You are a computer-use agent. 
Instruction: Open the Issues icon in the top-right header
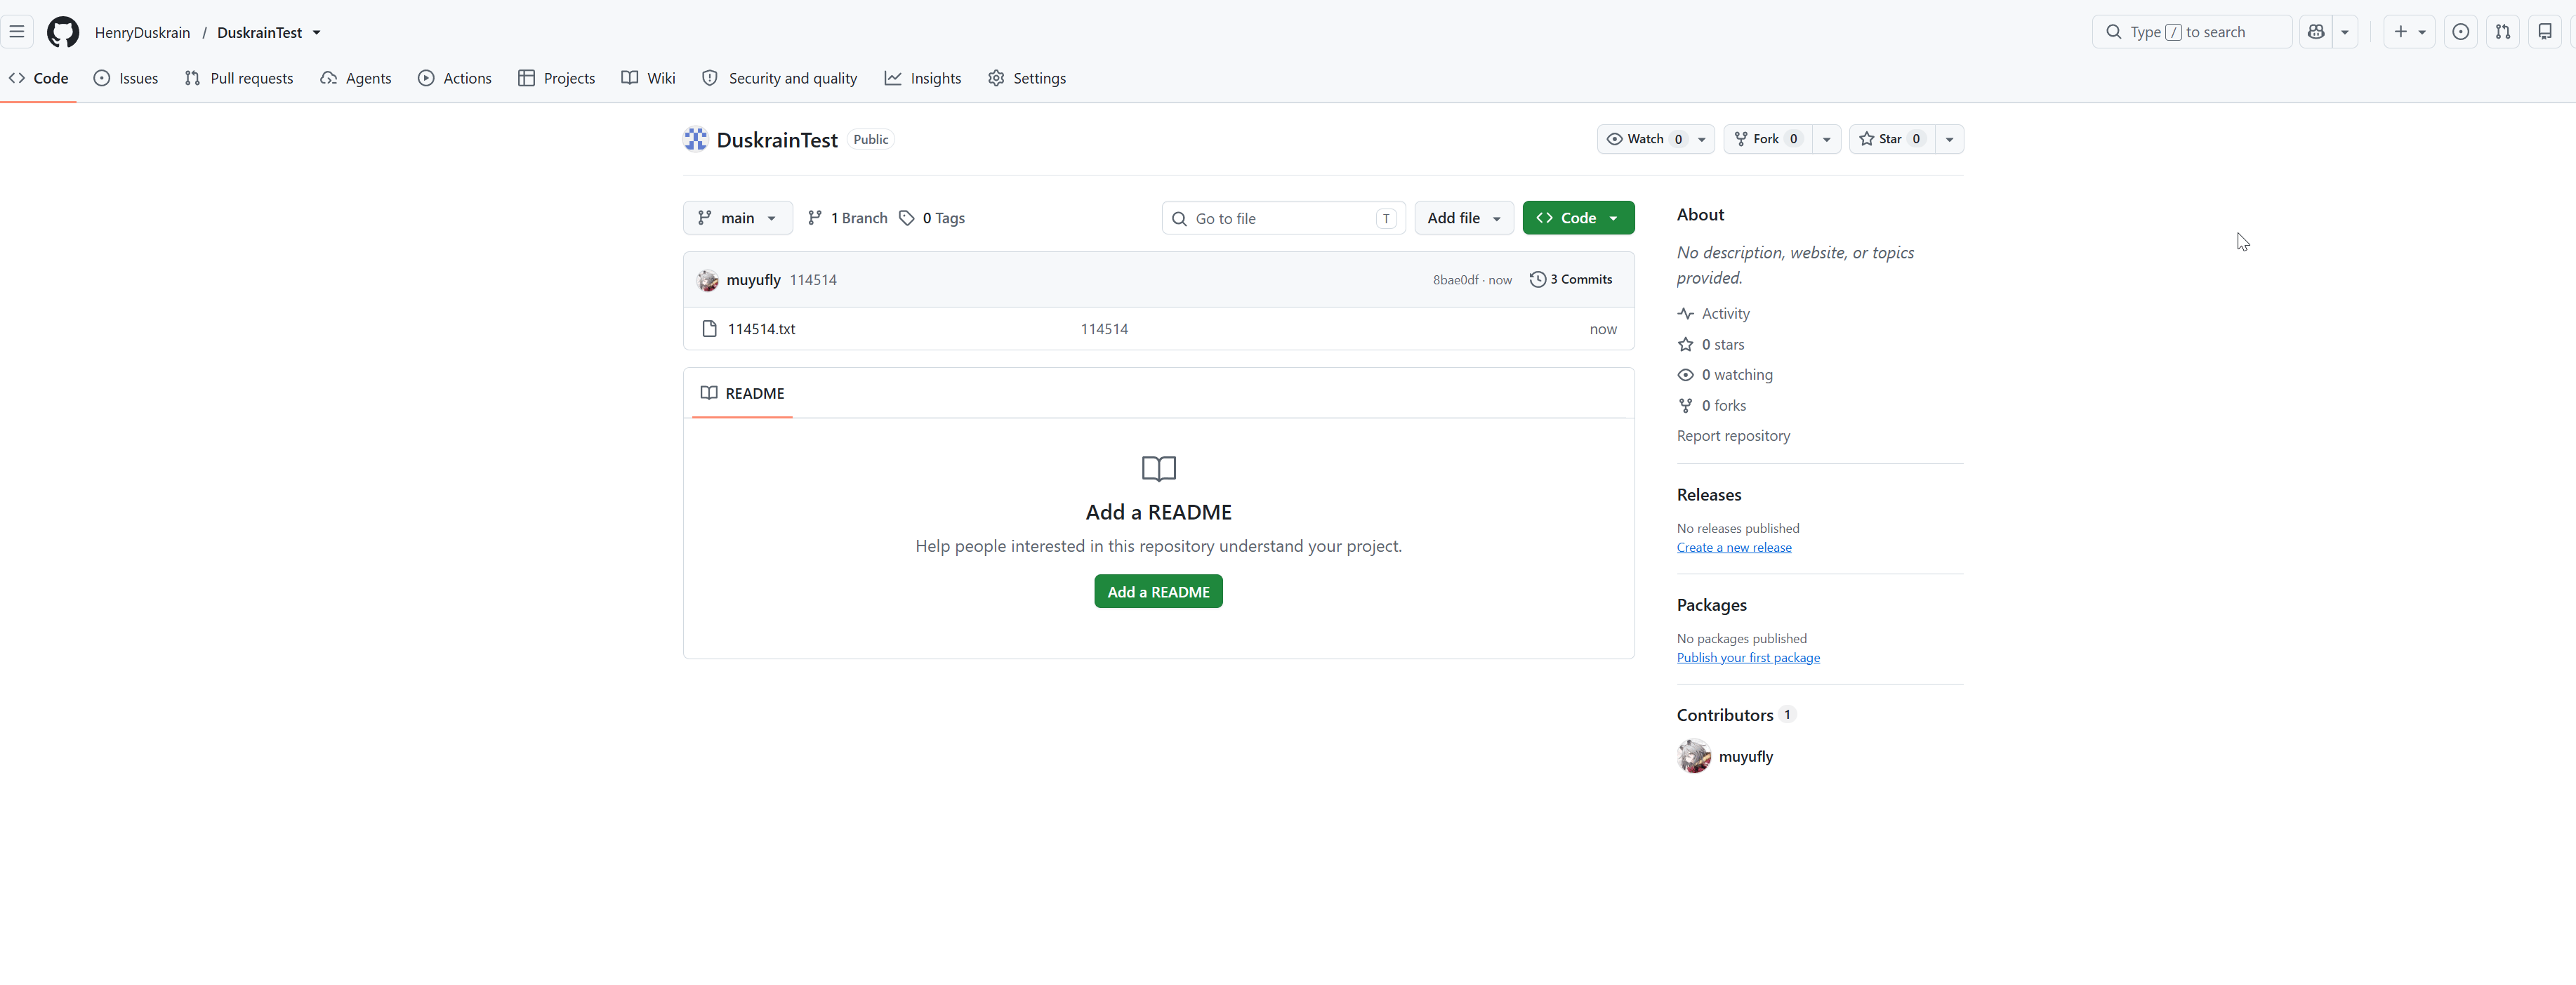click(x=2461, y=32)
